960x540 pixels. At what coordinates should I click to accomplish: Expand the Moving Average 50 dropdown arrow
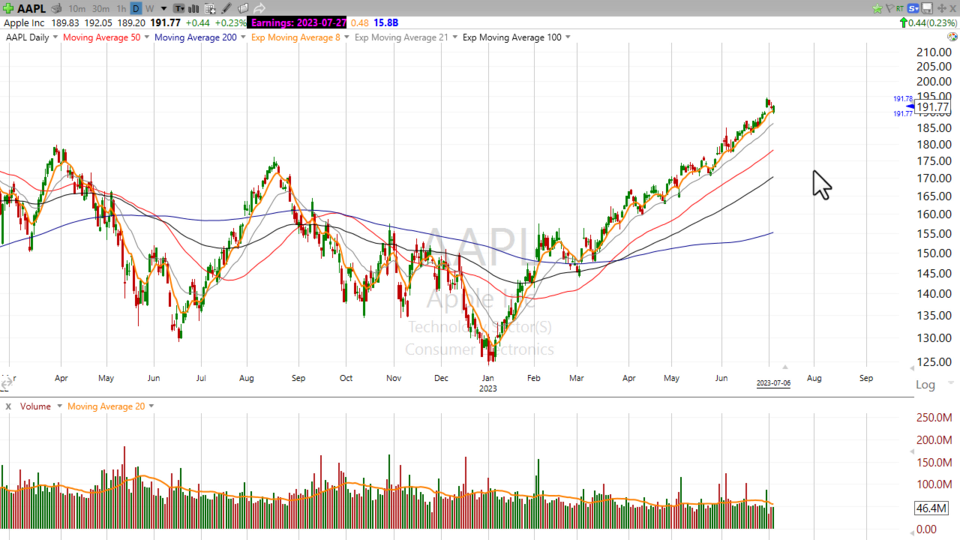point(146,37)
